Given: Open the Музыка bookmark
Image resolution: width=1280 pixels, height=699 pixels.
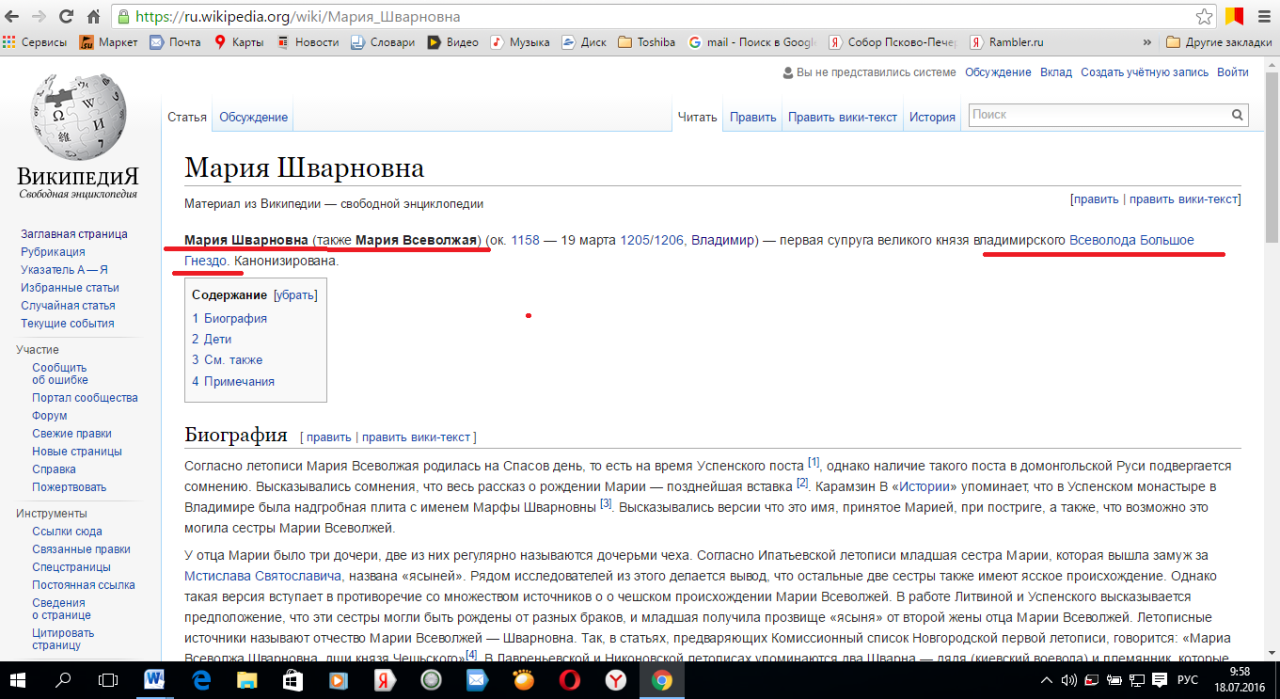Looking at the screenshot, I should point(520,42).
